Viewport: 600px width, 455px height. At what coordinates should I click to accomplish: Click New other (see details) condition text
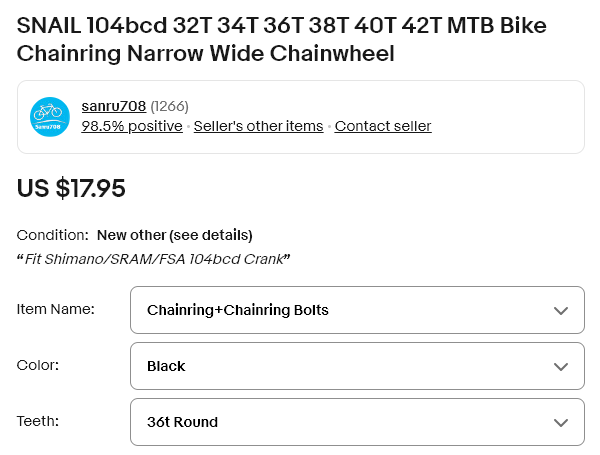(174, 235)
